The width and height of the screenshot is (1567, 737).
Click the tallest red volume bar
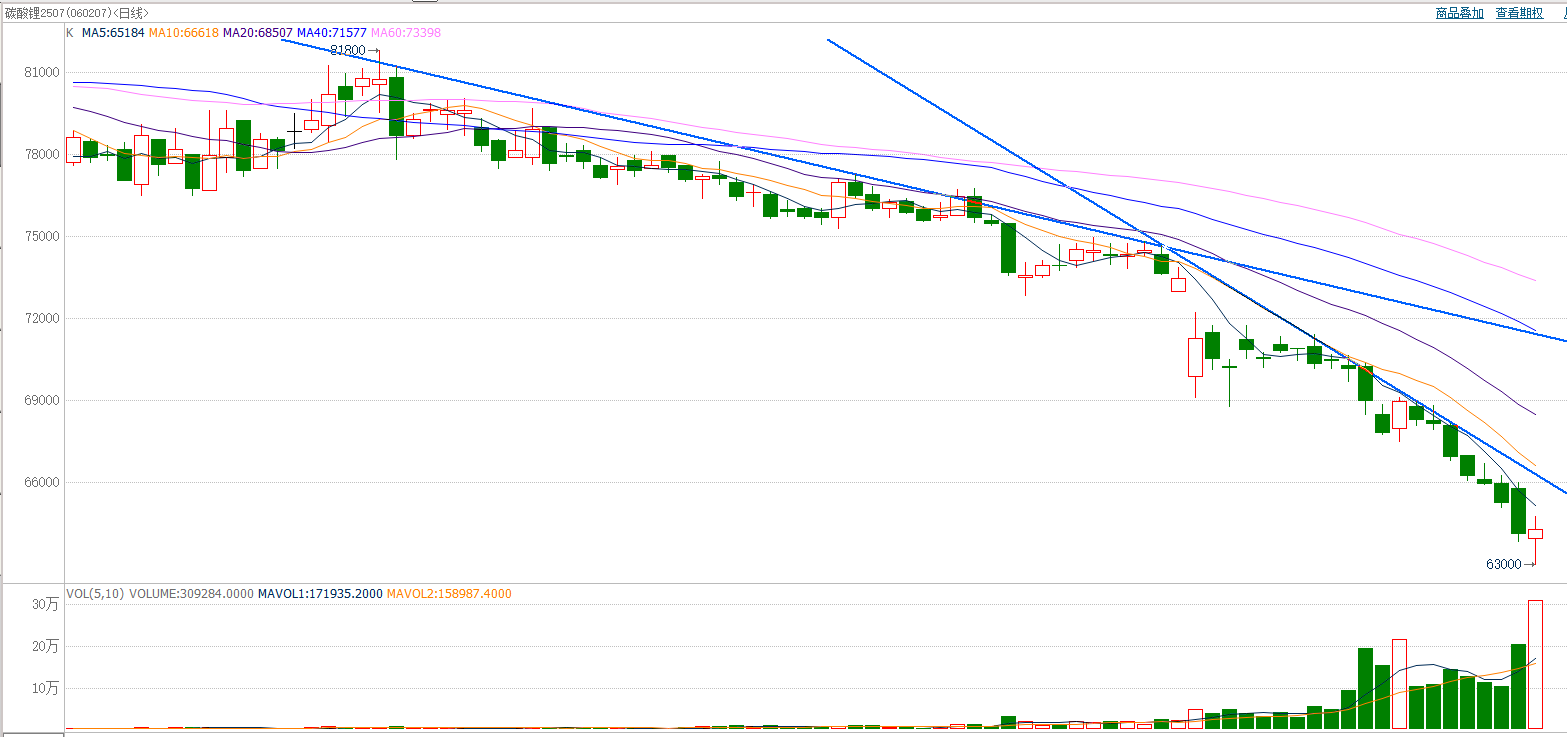pos(1535,664)
